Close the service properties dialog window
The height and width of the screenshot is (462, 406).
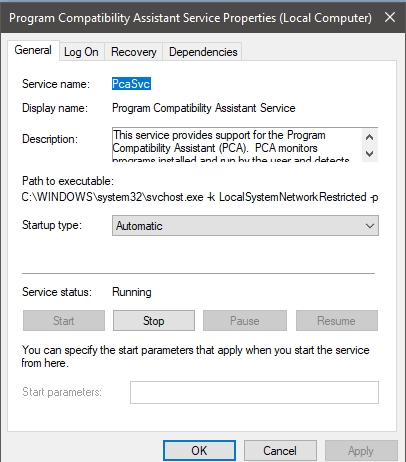[390, 17]
